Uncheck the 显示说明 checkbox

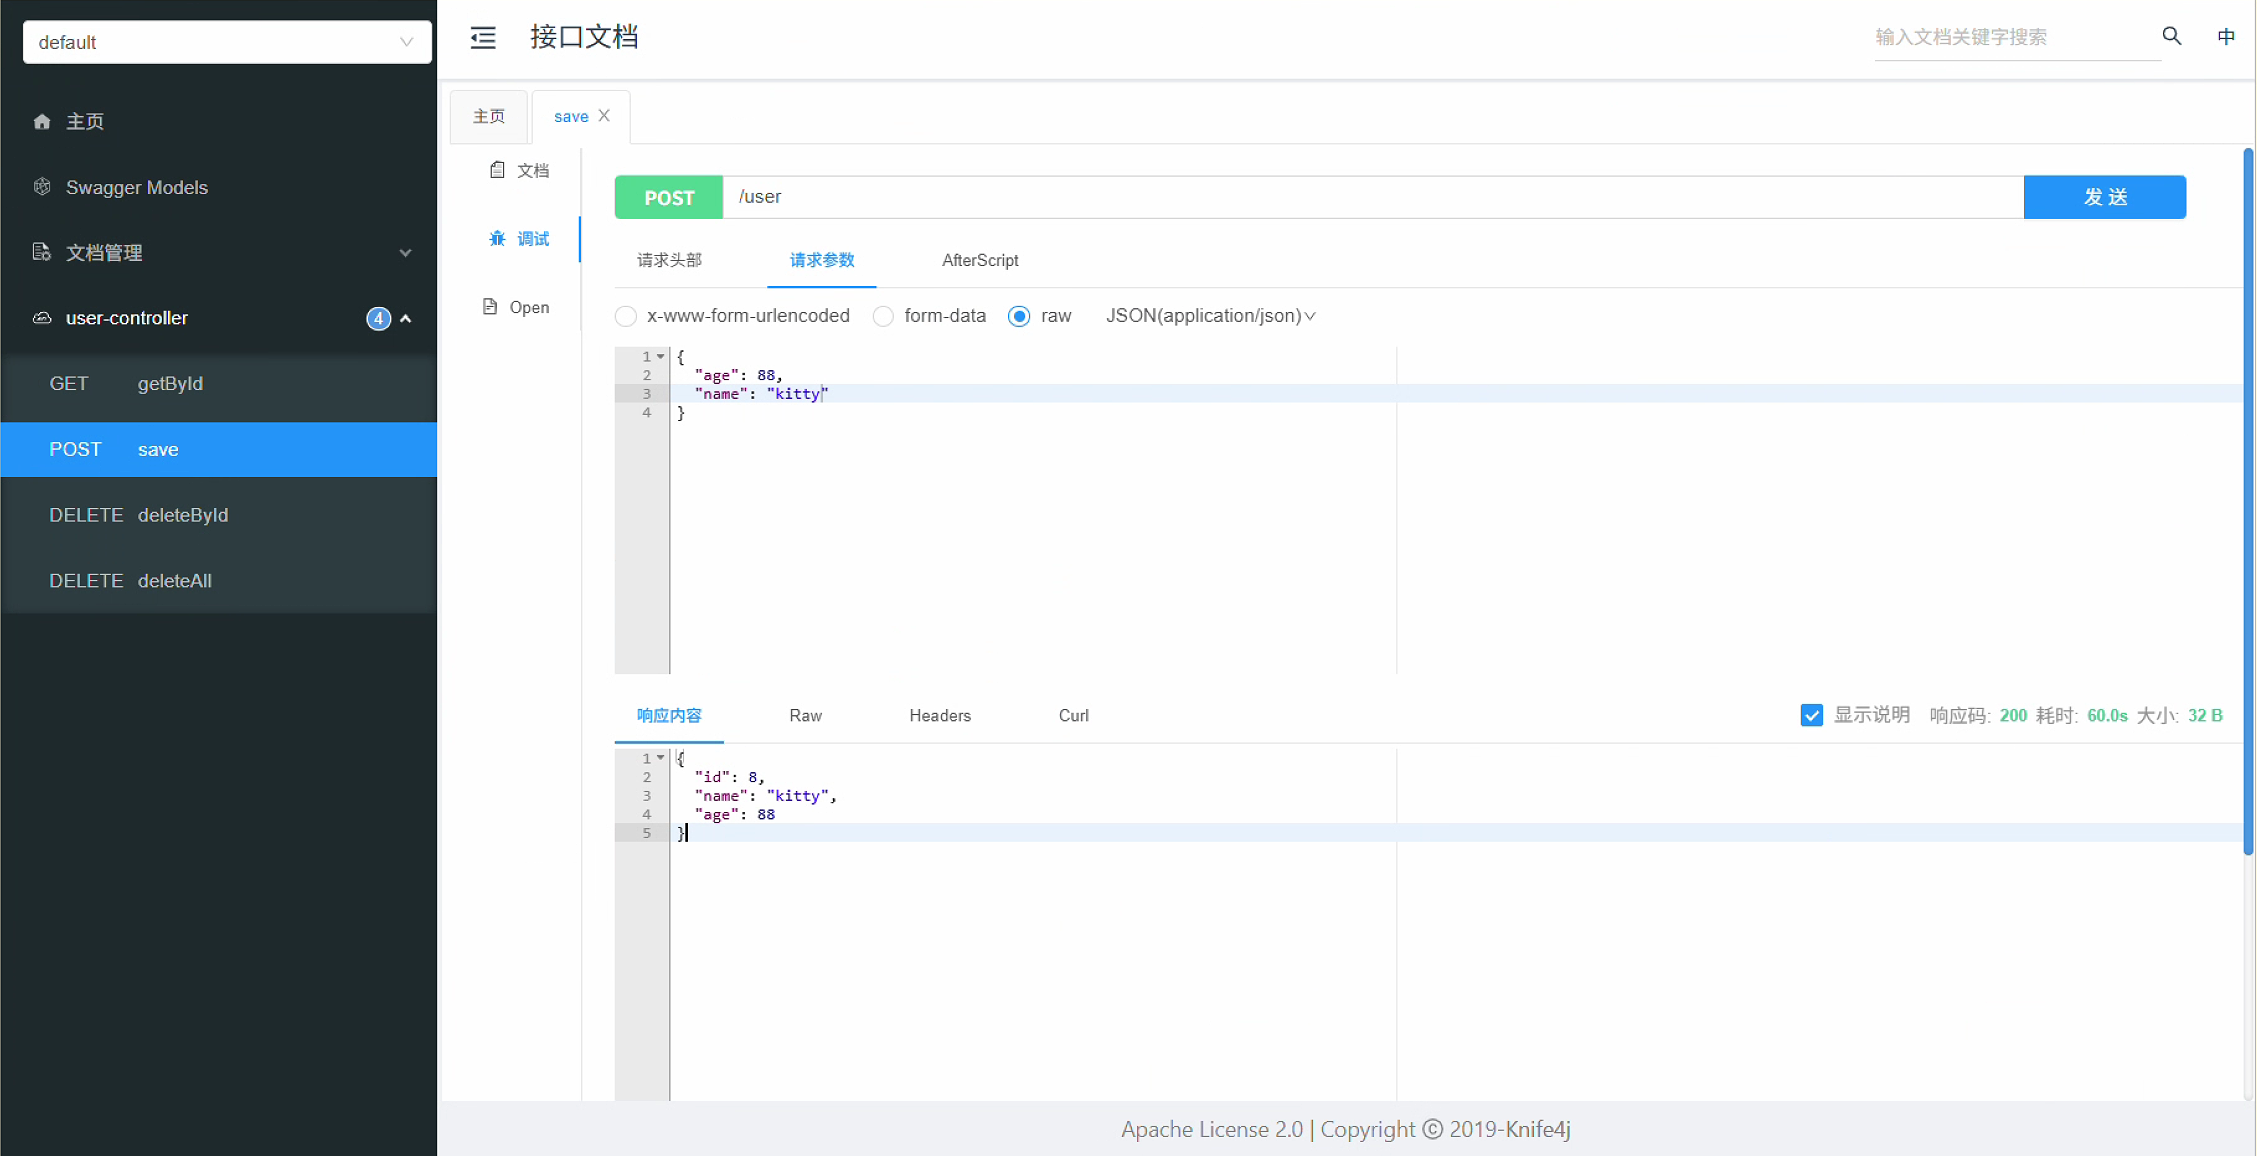pyautogui.click(x=1811, y=715)
